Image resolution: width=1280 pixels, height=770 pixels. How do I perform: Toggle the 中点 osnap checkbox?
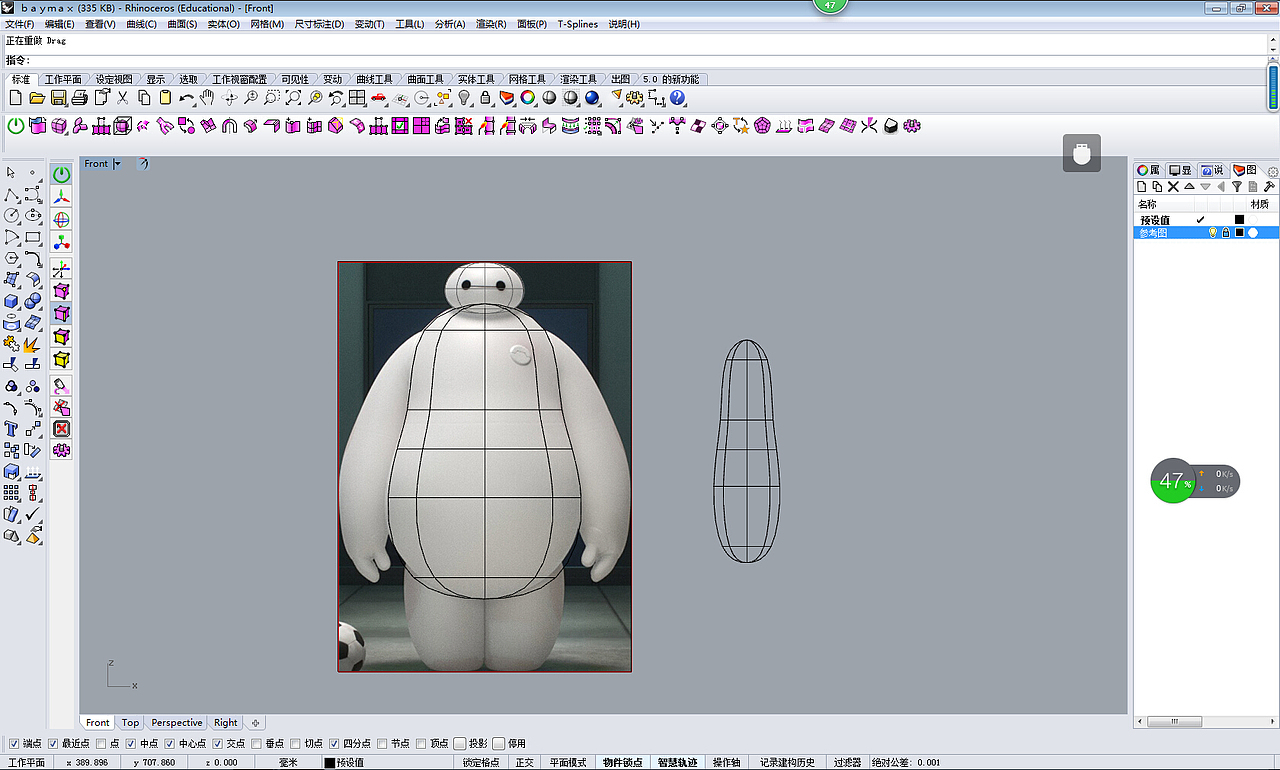click(131, 743)
